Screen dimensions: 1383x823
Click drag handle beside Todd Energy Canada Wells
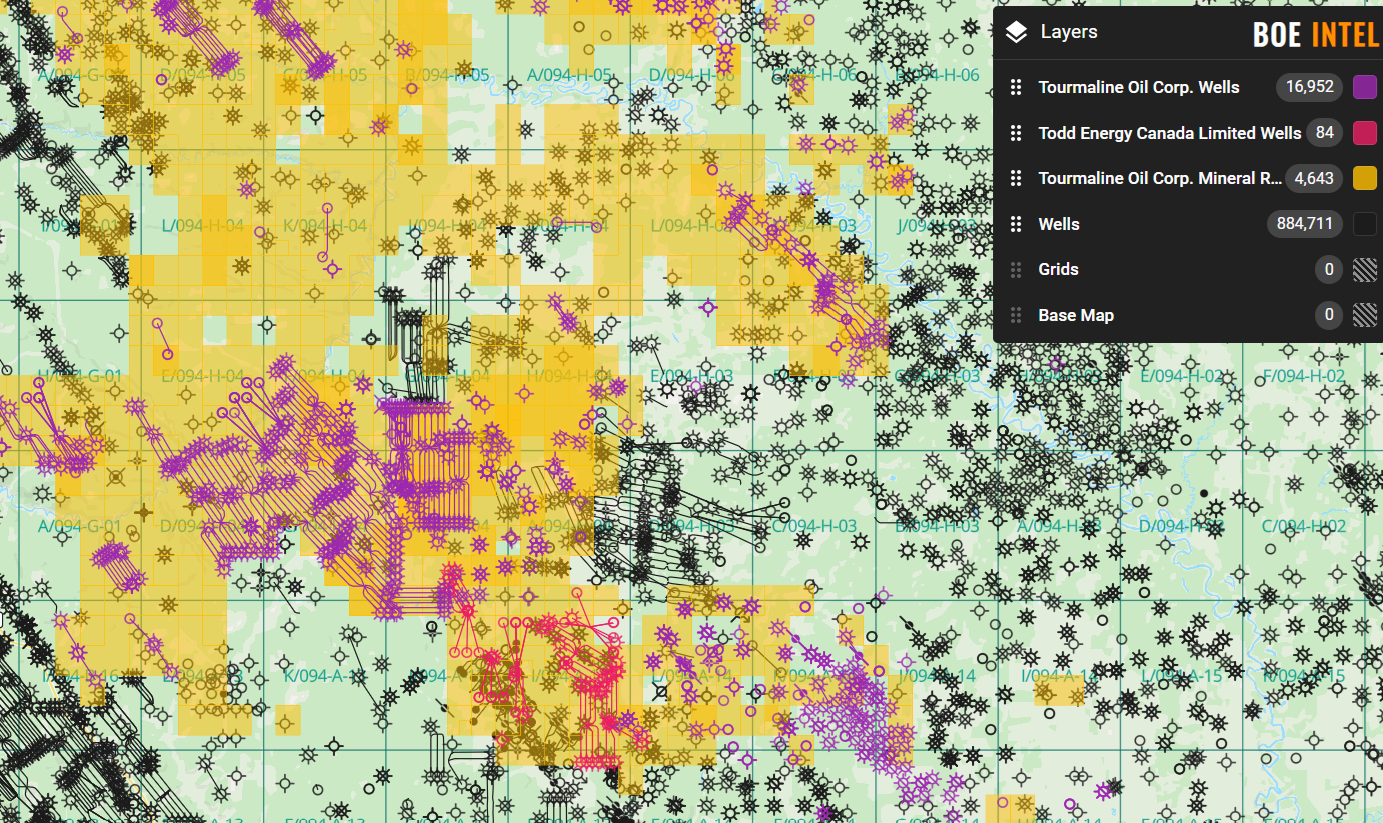pyautogui.click(x=1016, y=133)
